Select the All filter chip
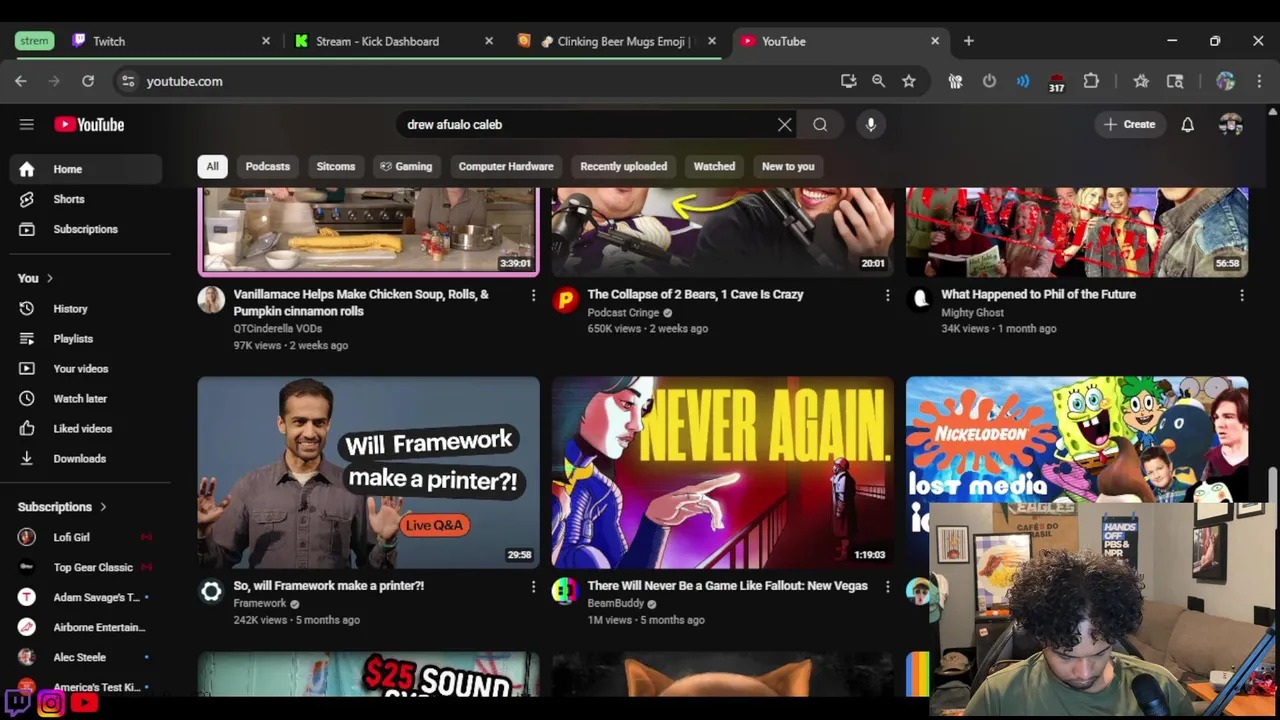The image size is (1280, 720). point(212,166)
